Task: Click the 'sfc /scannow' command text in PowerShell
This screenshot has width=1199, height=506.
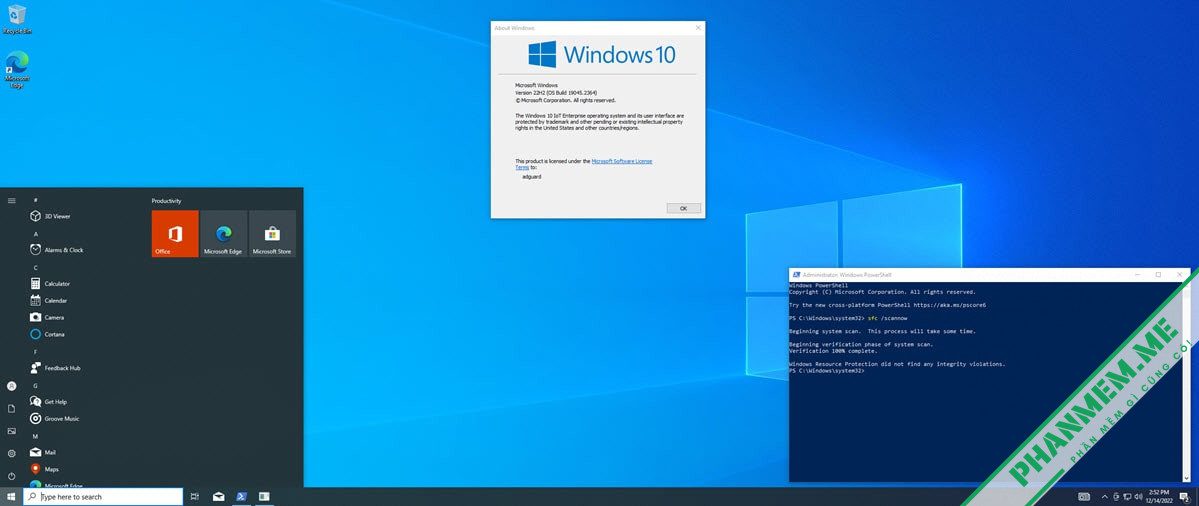Action: (885, 318)
